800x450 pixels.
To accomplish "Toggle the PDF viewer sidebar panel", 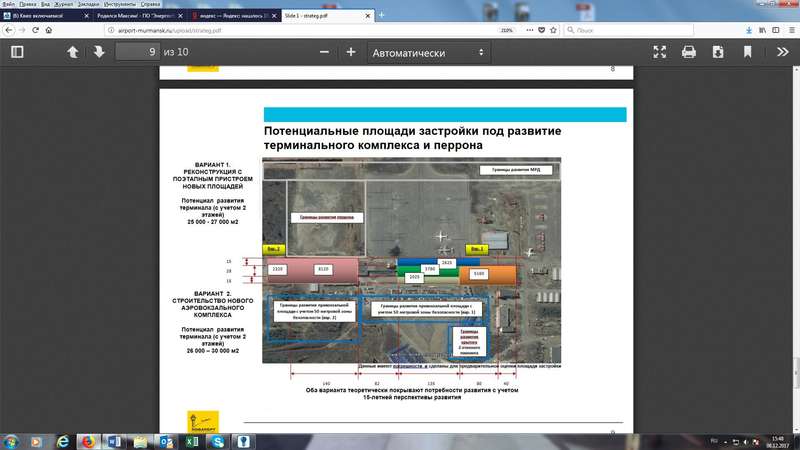I will click(17, 52).
